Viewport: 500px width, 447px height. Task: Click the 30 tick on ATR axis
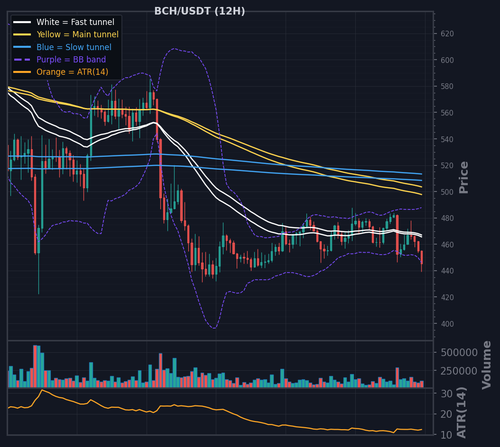[x=446, y=394]
